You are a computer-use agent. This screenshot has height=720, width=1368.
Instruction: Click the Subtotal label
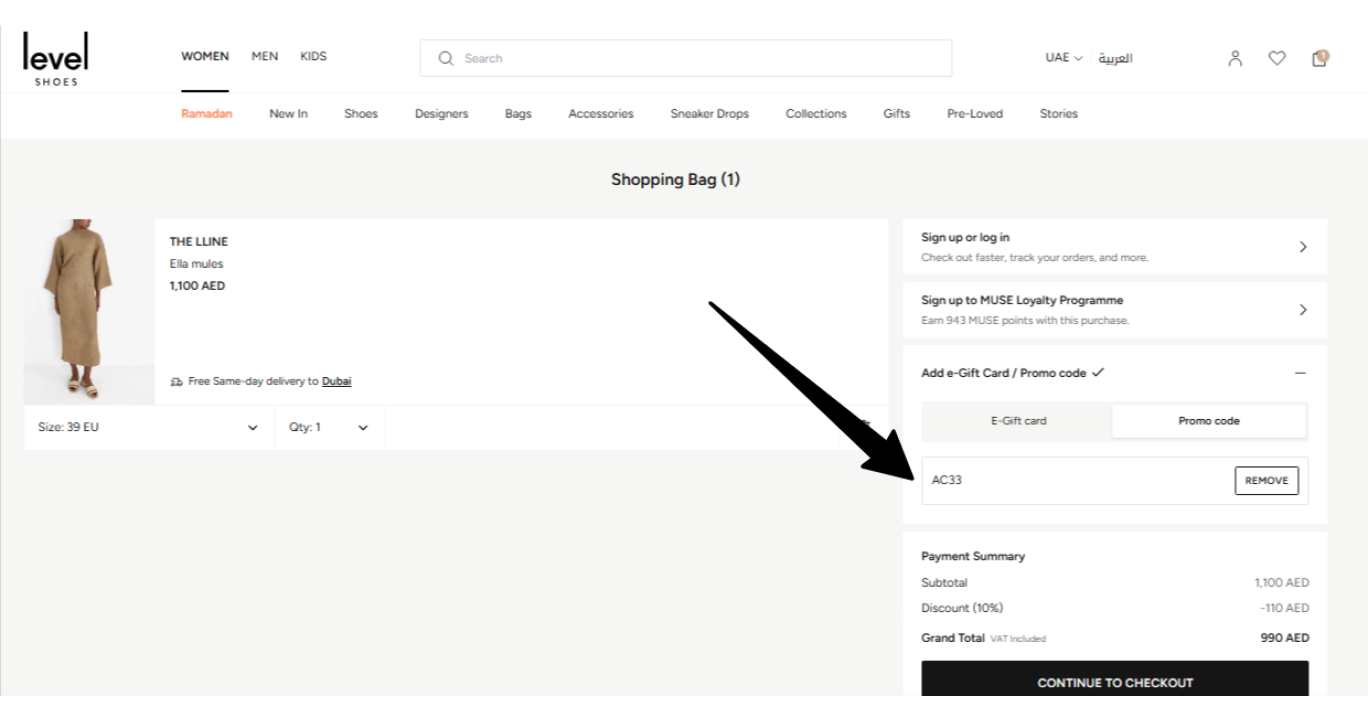[944, 582]
